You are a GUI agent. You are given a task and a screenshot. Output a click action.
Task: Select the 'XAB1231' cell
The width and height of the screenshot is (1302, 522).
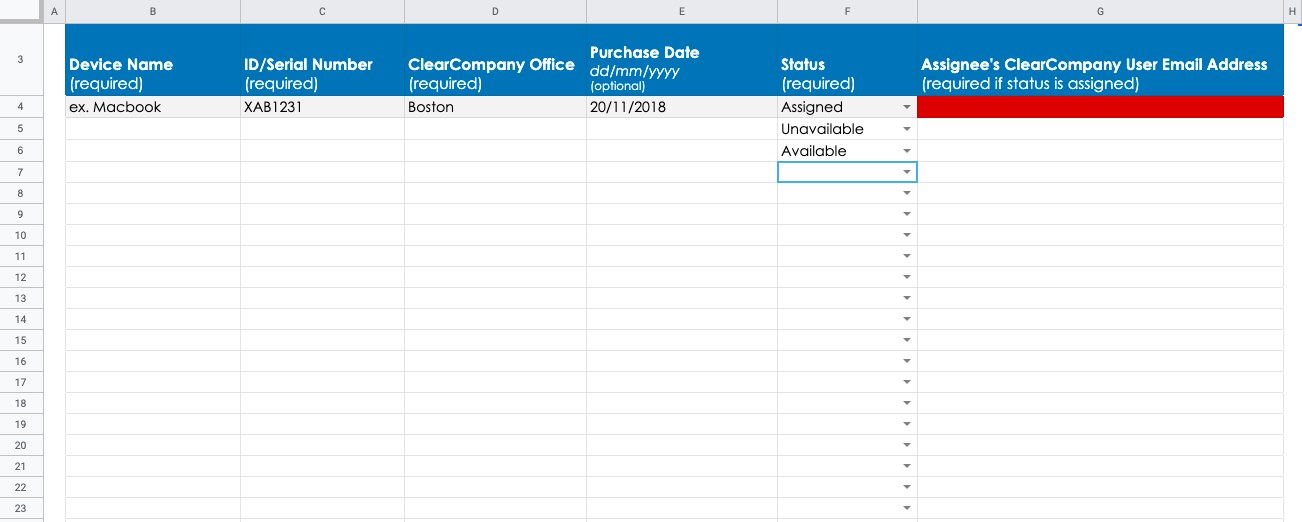[322, 107]
